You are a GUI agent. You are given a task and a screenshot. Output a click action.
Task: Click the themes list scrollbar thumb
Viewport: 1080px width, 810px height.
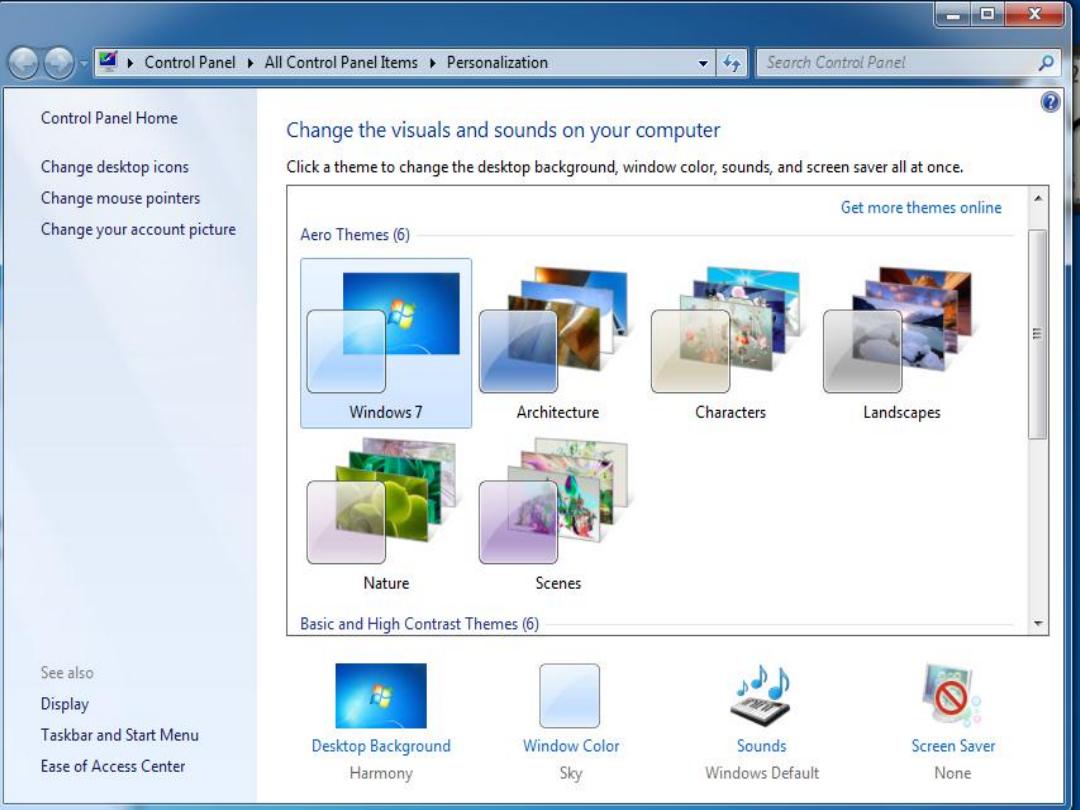(x=1037, y=334)
